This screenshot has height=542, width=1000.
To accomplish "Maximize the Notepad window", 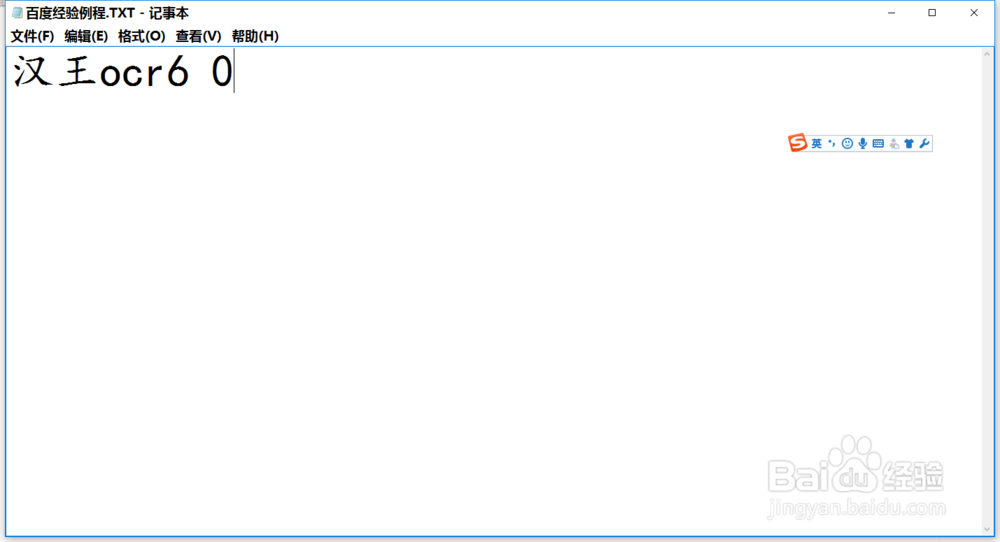I will coord(932,13).
